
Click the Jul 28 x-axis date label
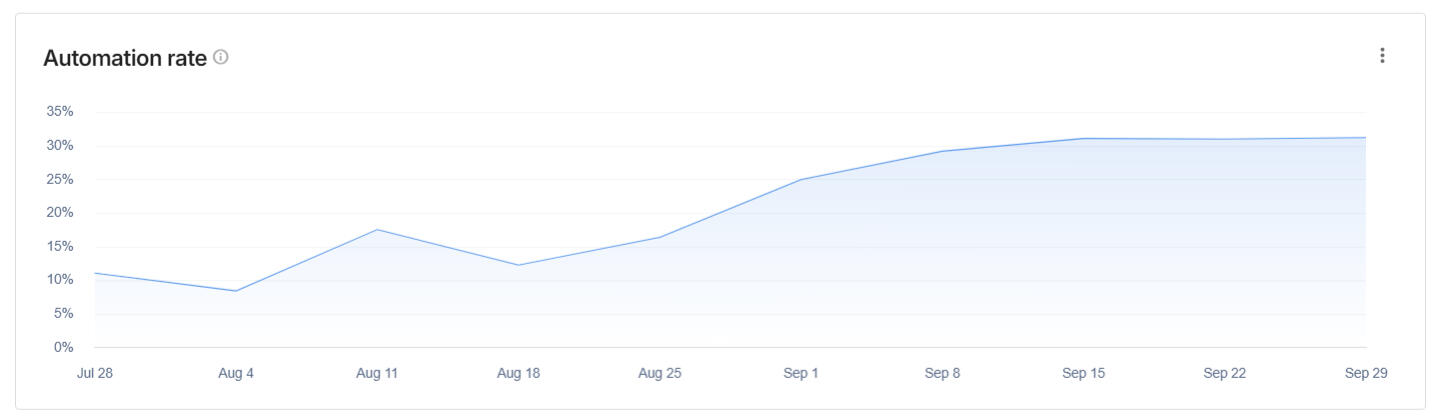[x=94, y=374]
